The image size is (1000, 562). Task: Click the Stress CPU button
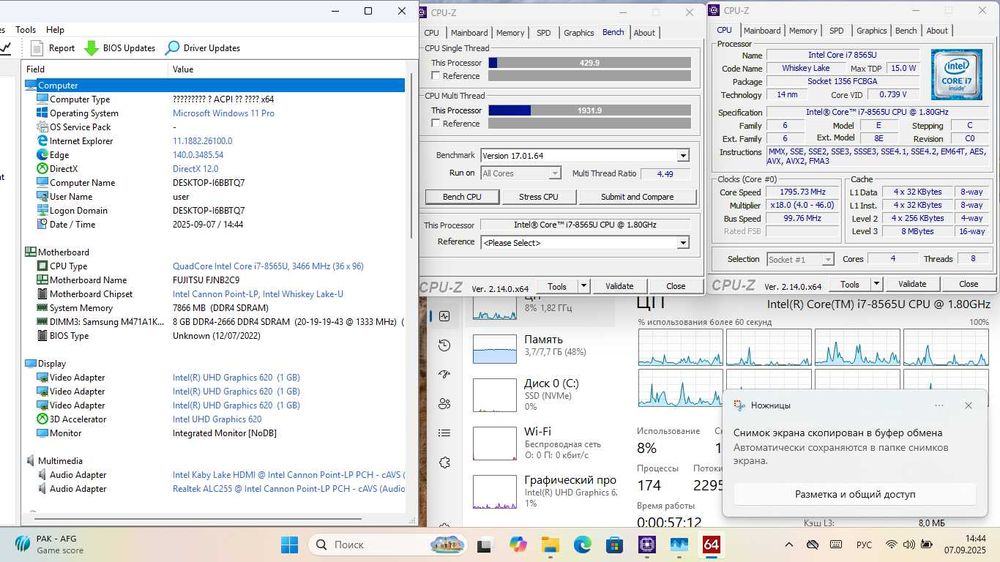538,196
